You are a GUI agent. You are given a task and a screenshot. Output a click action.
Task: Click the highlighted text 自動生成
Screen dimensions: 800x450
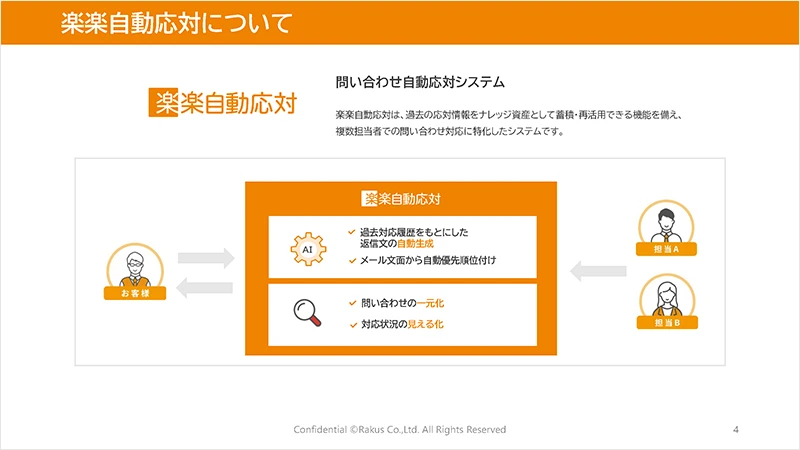point(415,244)
